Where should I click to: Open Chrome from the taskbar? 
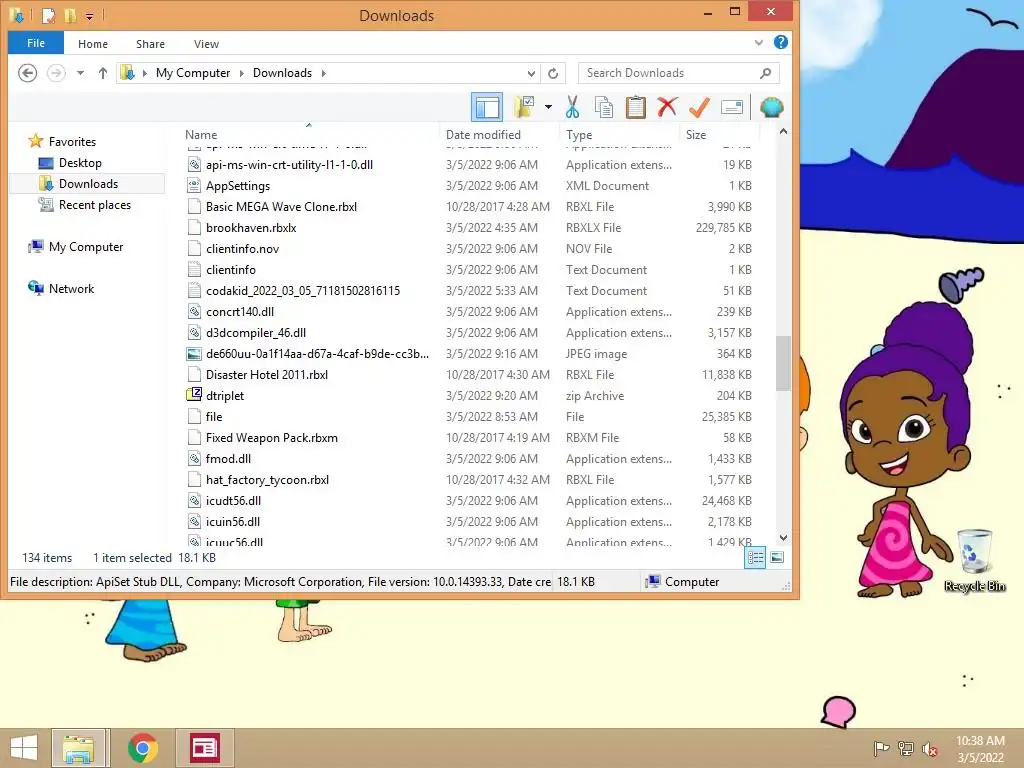[x=143, y=748]
